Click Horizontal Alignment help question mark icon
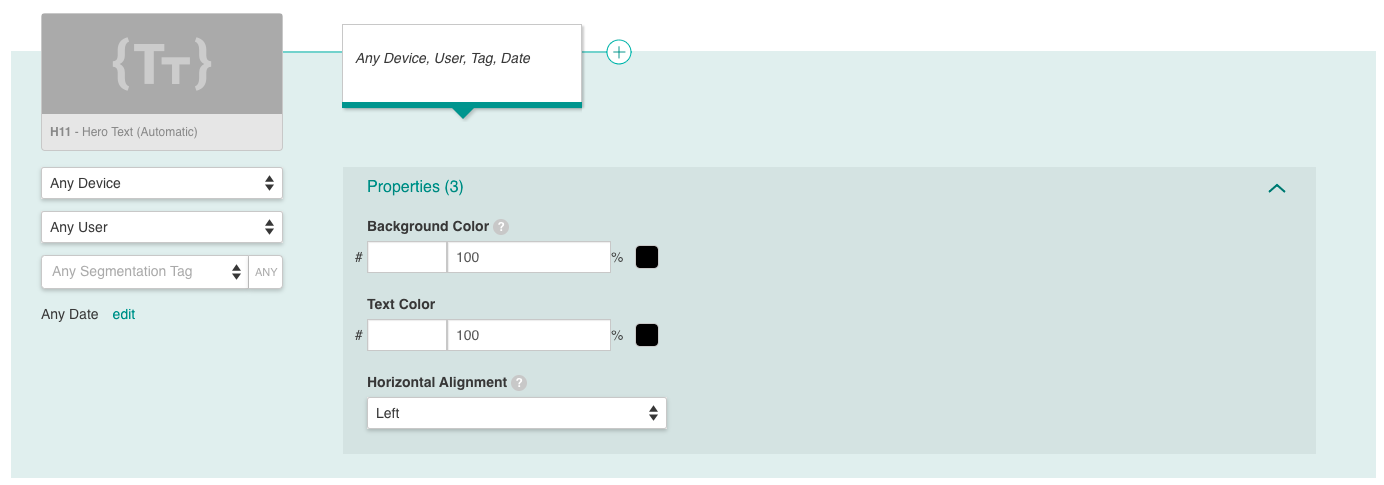The height and width of the screenshot is (485, 1384). (519, 383)
